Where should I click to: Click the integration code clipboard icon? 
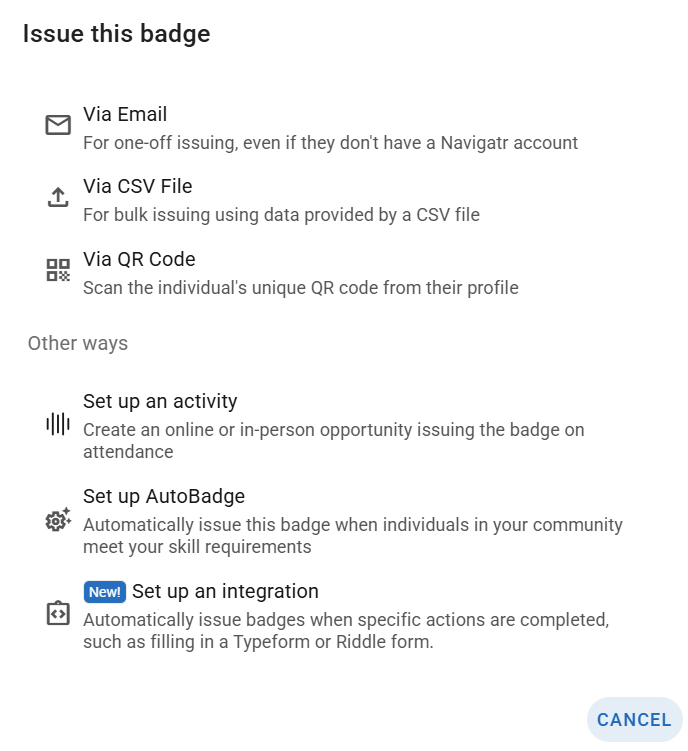pos(58,613)
